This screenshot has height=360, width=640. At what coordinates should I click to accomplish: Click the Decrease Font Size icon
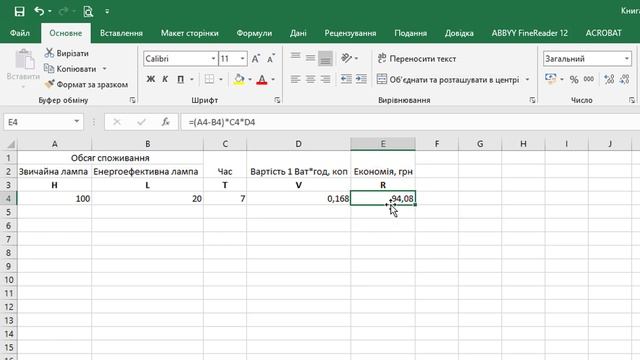(x=271, y=59)
